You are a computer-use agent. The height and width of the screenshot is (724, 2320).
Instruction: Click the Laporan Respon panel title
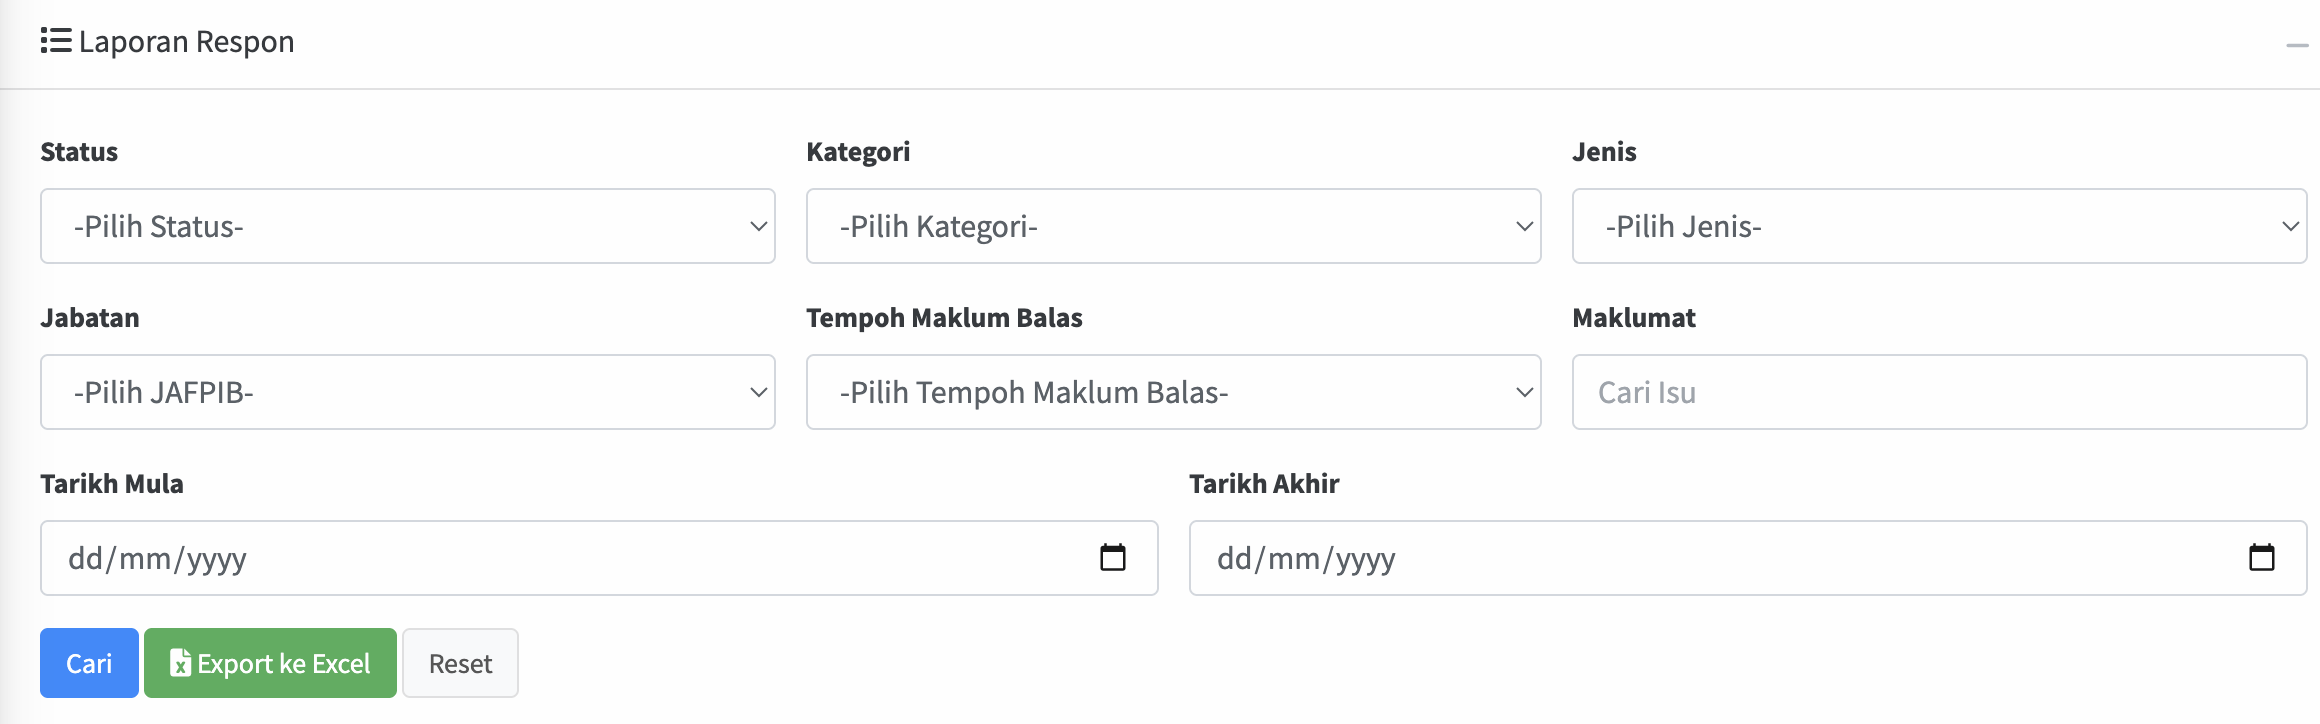click(x=186, y=42)
